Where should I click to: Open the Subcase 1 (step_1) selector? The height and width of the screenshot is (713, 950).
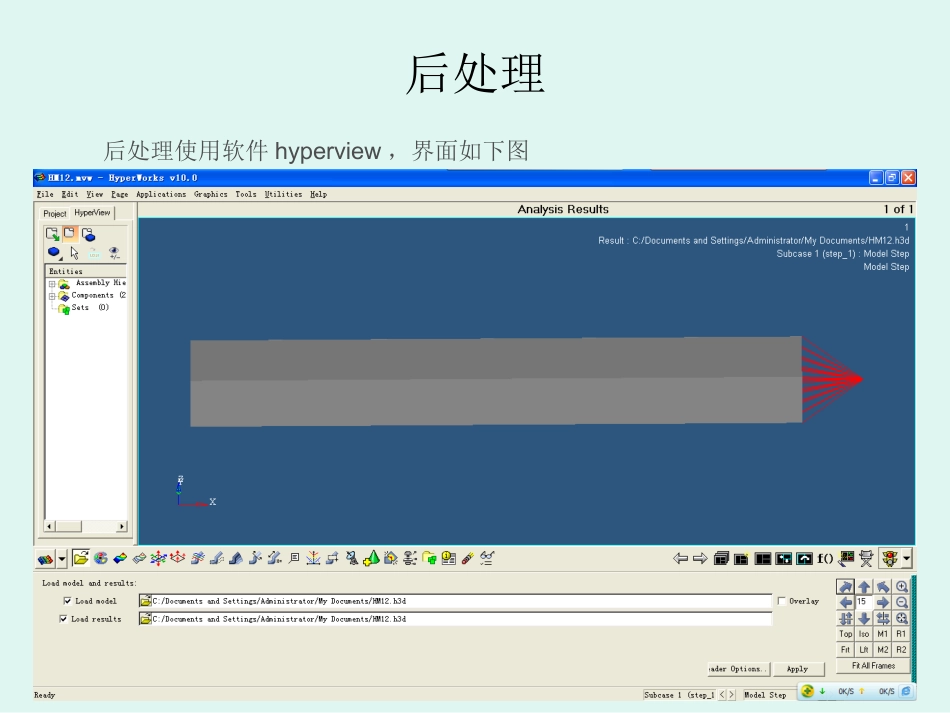[x=679, y=695]
